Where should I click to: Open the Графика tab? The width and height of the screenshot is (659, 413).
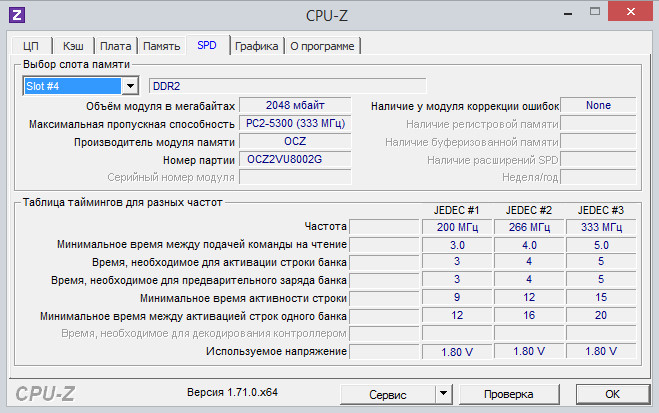tap(256, 46)
